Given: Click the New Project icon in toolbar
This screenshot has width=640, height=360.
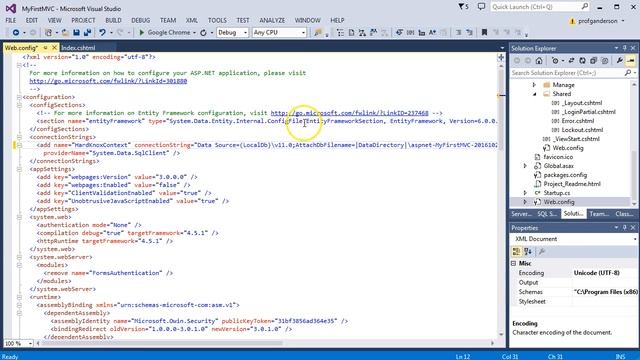Looking at the screenshot, I should pyautogui.click(x=48, y=32).
